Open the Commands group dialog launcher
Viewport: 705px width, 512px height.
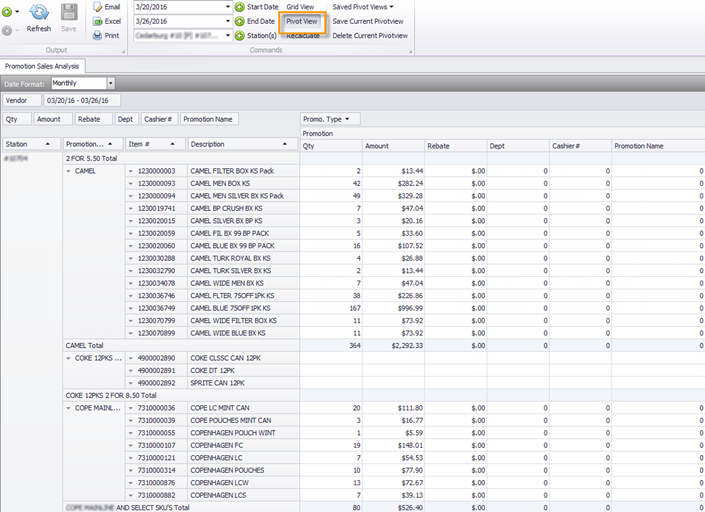(x=410, y=52)
